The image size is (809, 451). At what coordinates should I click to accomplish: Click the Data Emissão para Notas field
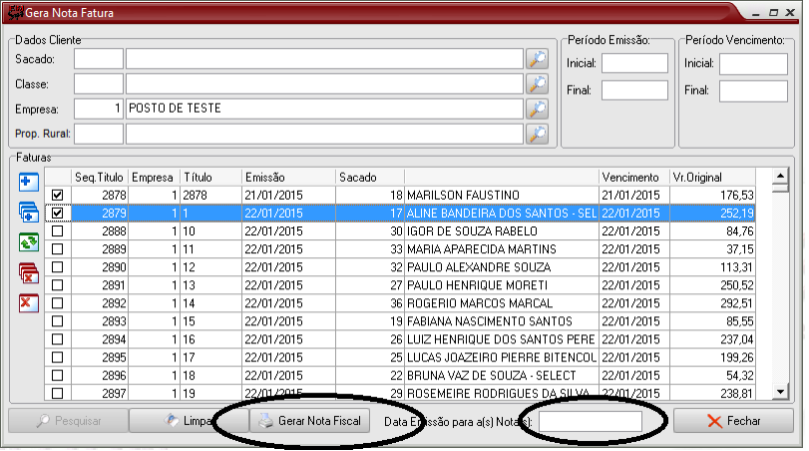pyautogui.click(x=590, y=422)
